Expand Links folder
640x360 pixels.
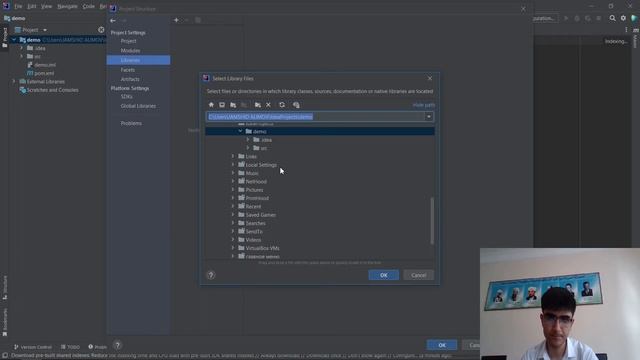coord(233,156)
